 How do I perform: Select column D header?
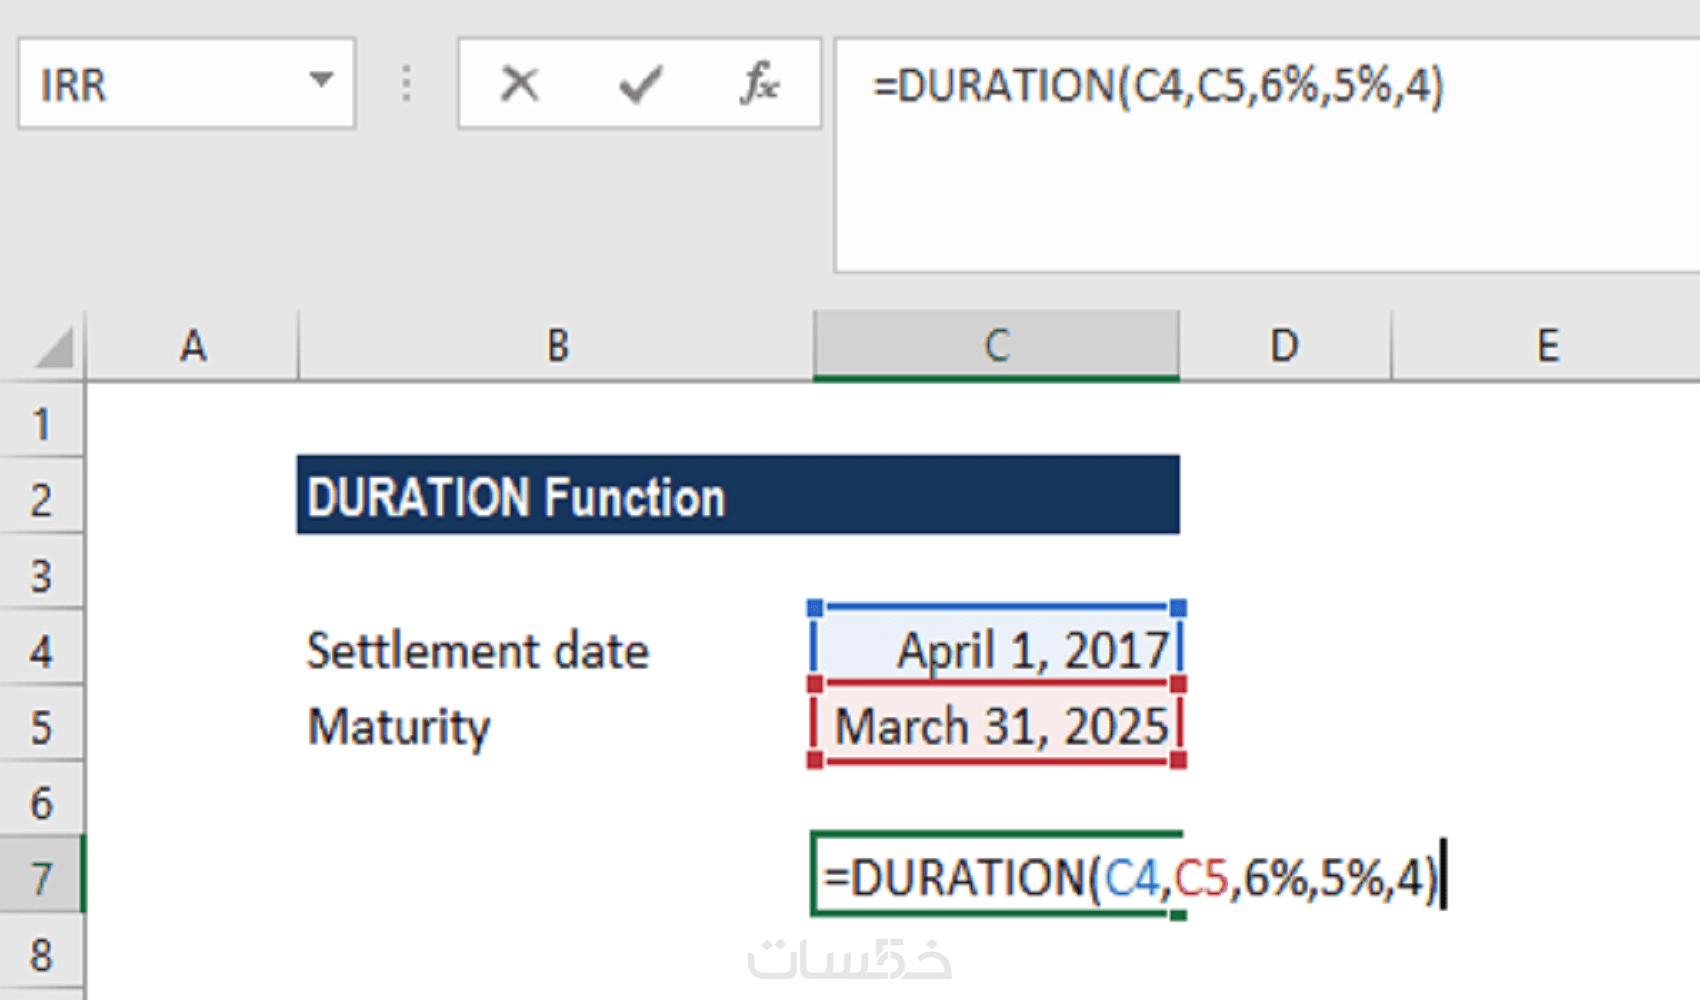tap(1284, 347)
